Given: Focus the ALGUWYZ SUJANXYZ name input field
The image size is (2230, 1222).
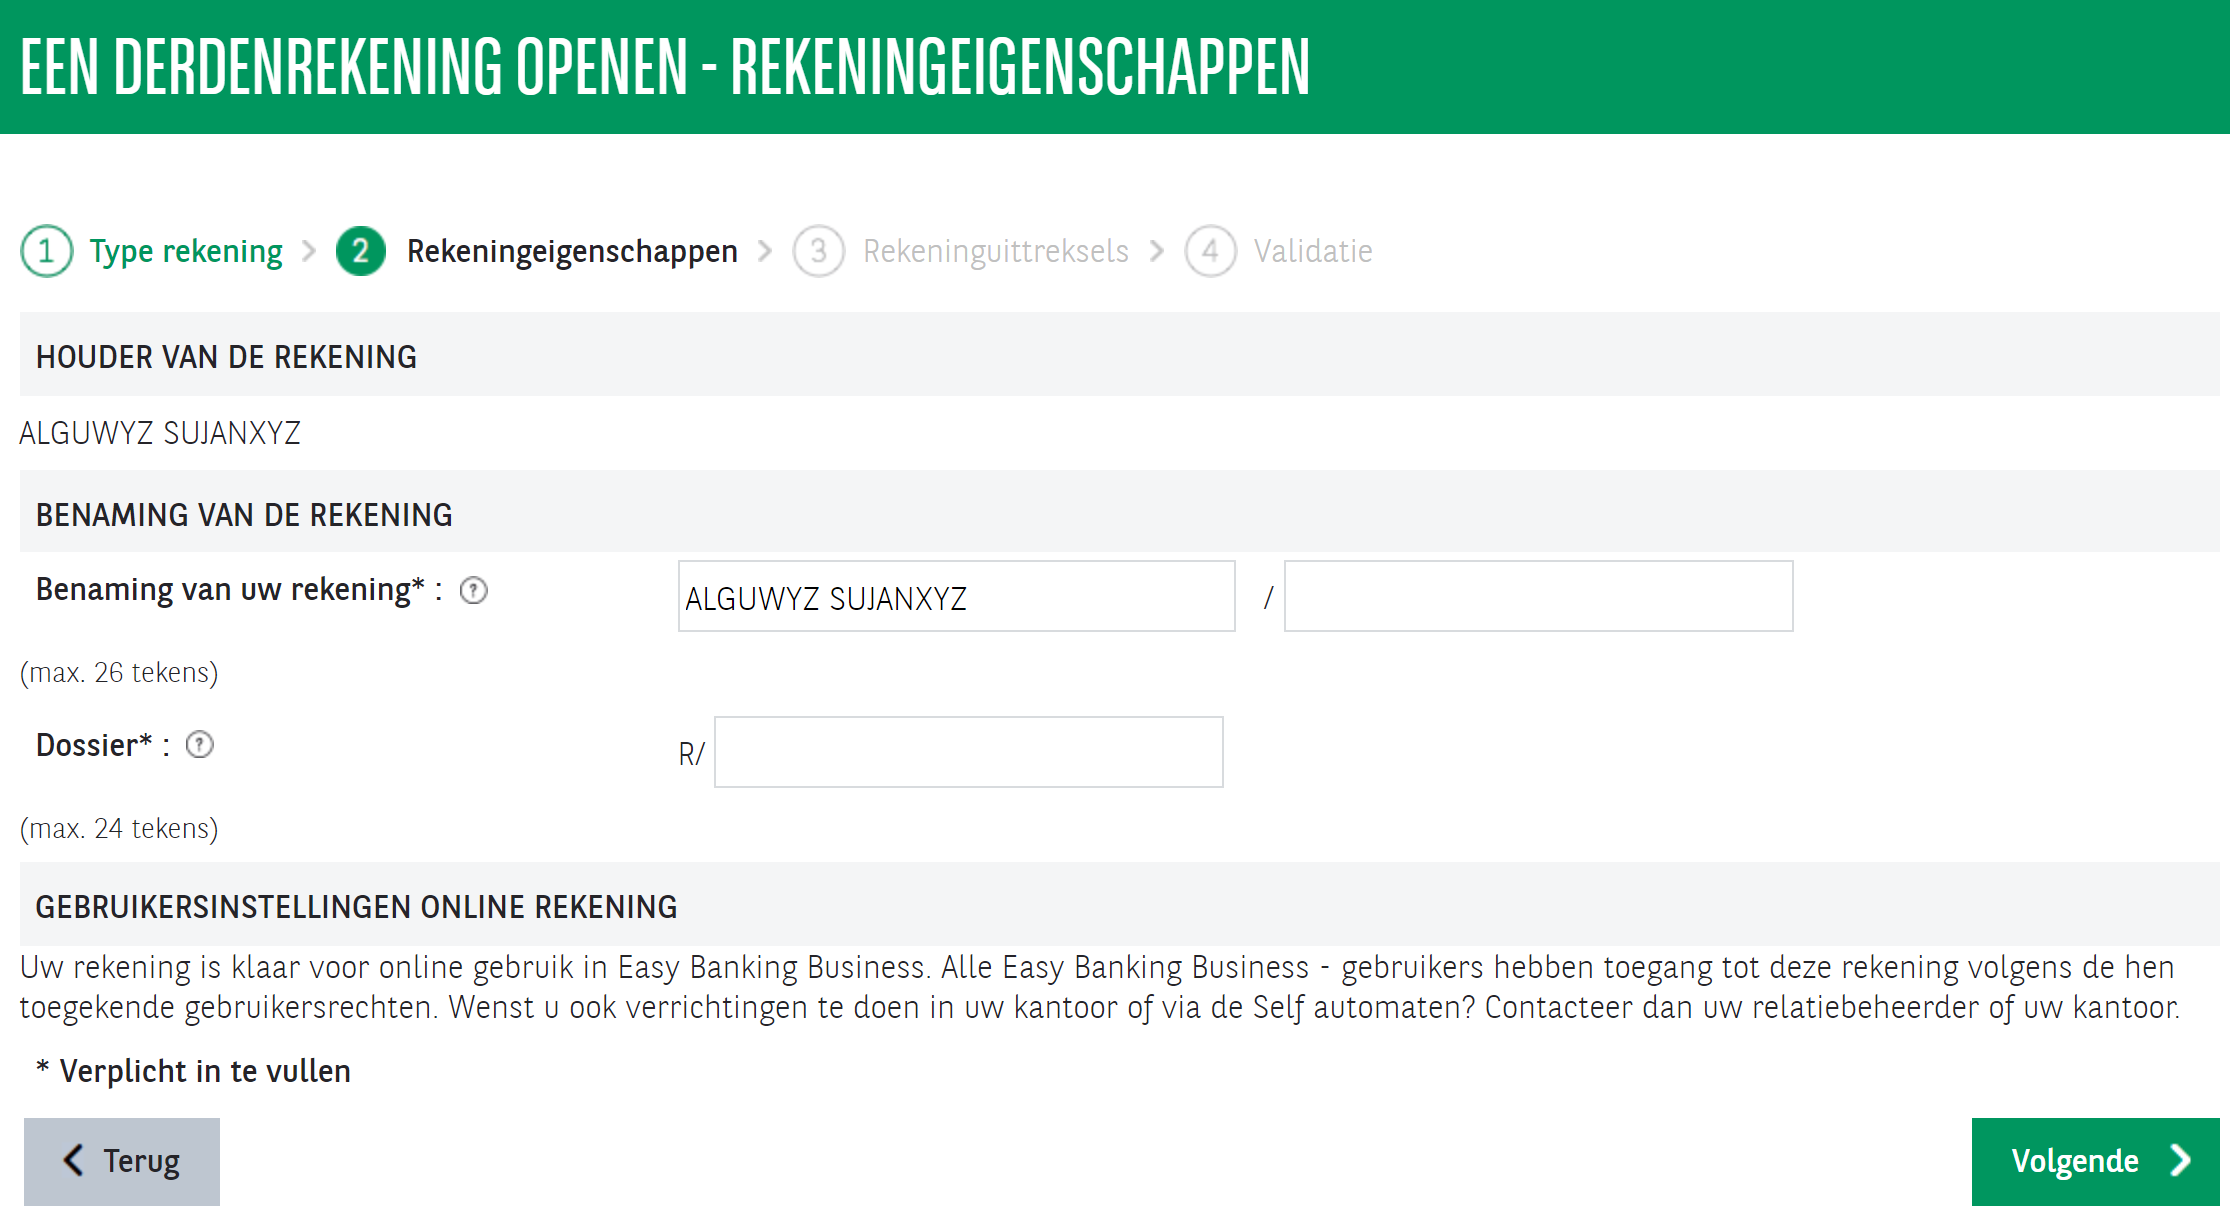Looking at the screenshot, I should [x=956, y=597].
